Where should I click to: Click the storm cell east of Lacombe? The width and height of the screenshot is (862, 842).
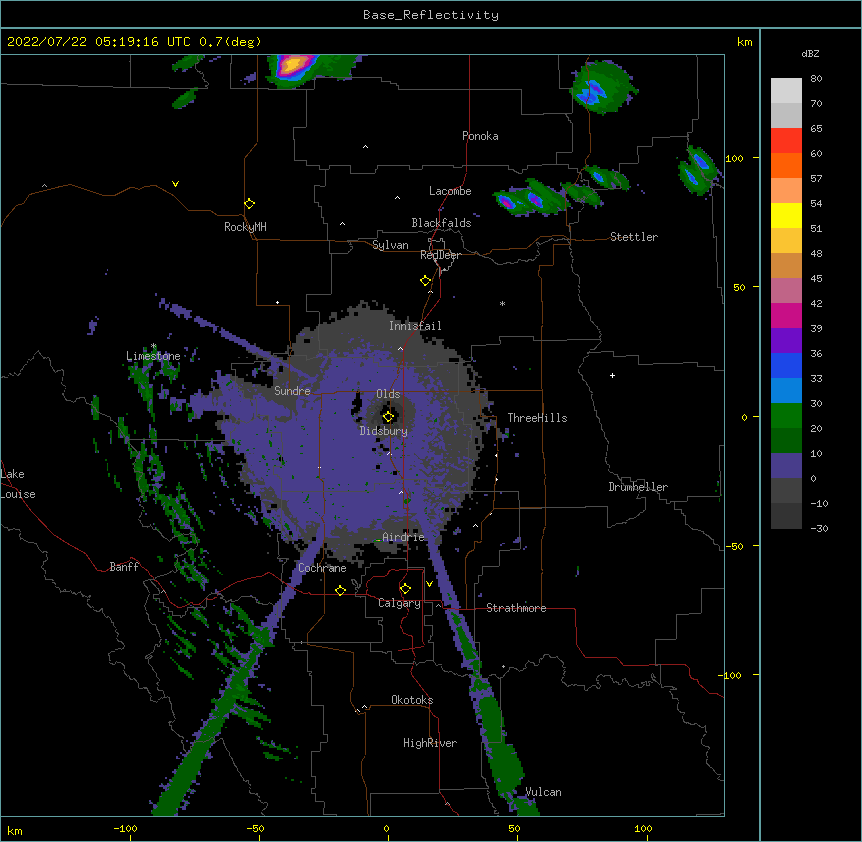(x=531, y=199)
